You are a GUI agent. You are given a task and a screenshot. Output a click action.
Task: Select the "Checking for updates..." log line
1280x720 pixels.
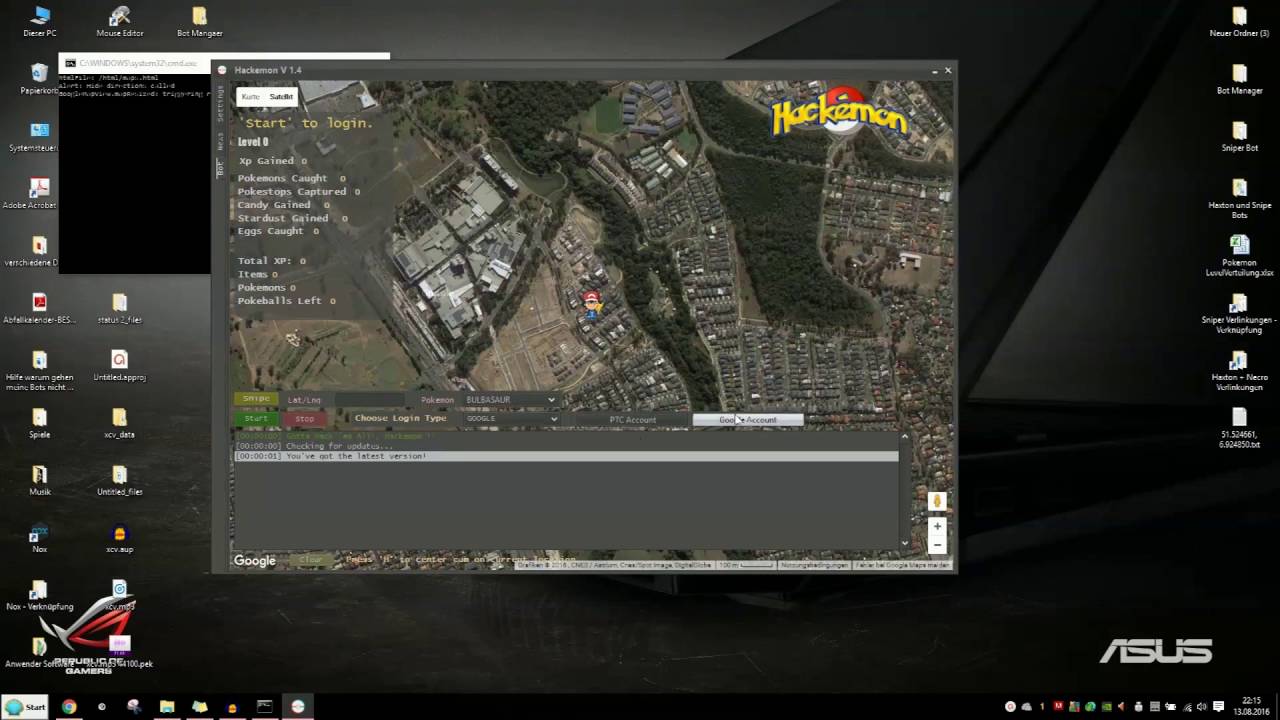pos(566,446)
